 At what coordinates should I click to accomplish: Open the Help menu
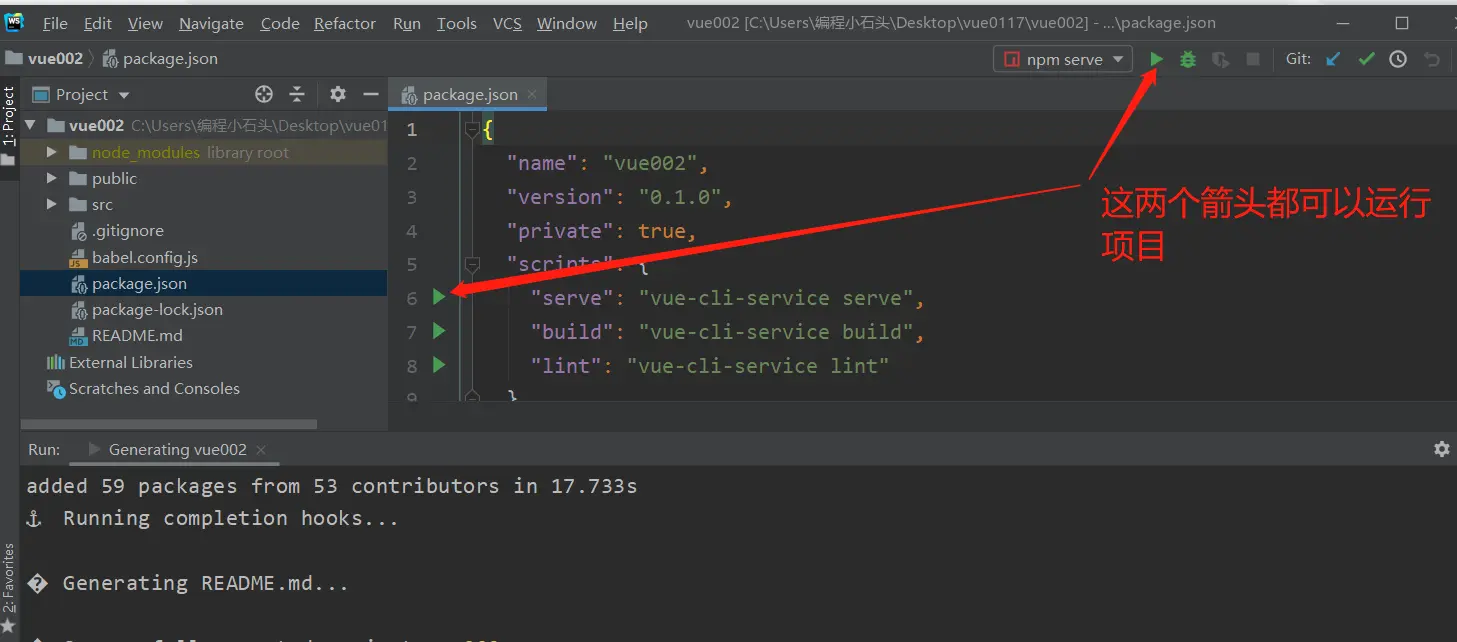pyautogui.click(x=630, y=23)
